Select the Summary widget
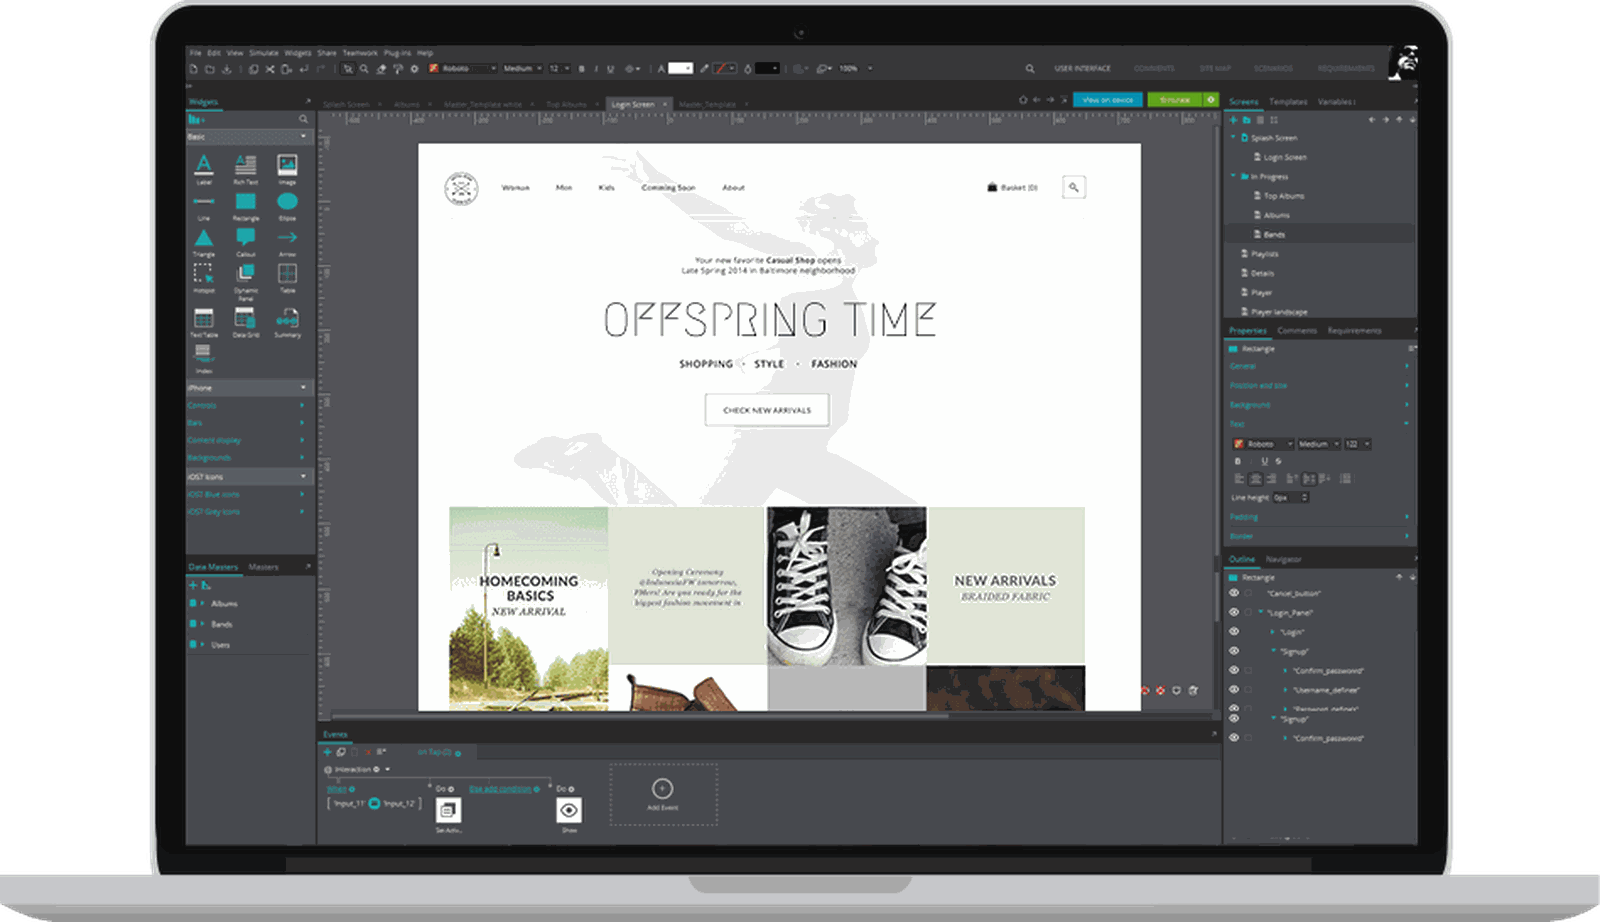This screenshot has width=1600, height=922. 287,322
